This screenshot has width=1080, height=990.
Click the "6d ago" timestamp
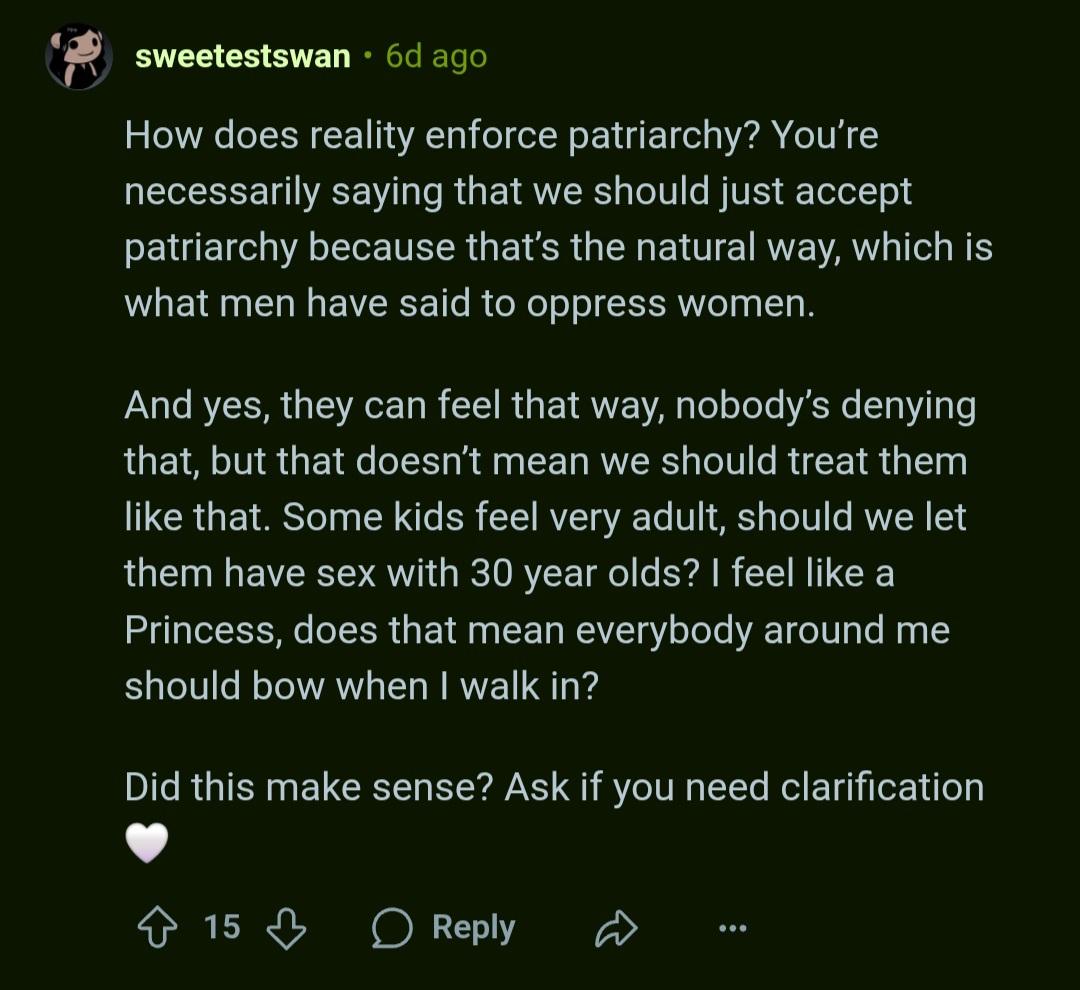click(x=436, y=57)
